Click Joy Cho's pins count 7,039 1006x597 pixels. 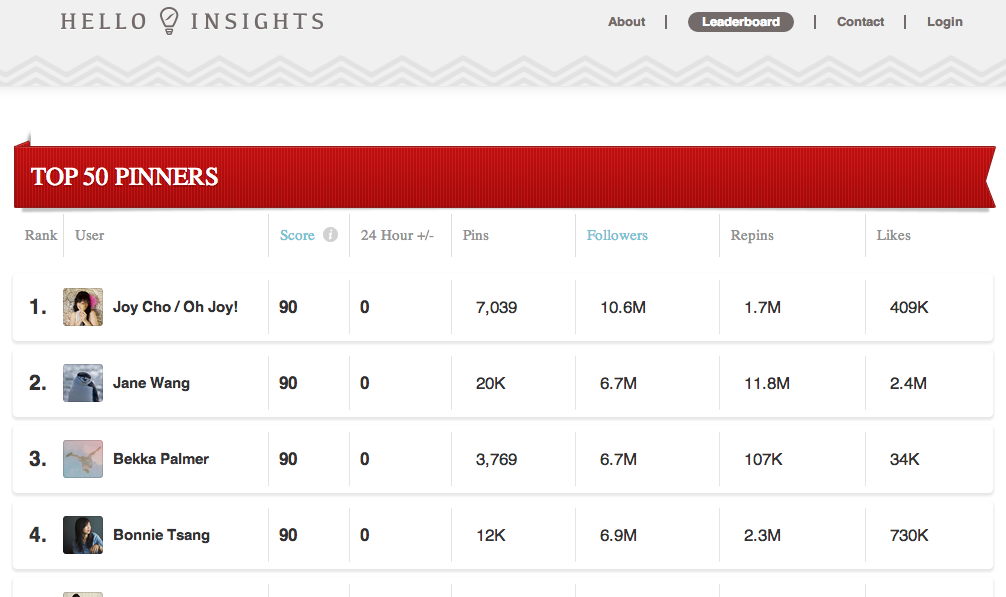(x=496, y=308)
